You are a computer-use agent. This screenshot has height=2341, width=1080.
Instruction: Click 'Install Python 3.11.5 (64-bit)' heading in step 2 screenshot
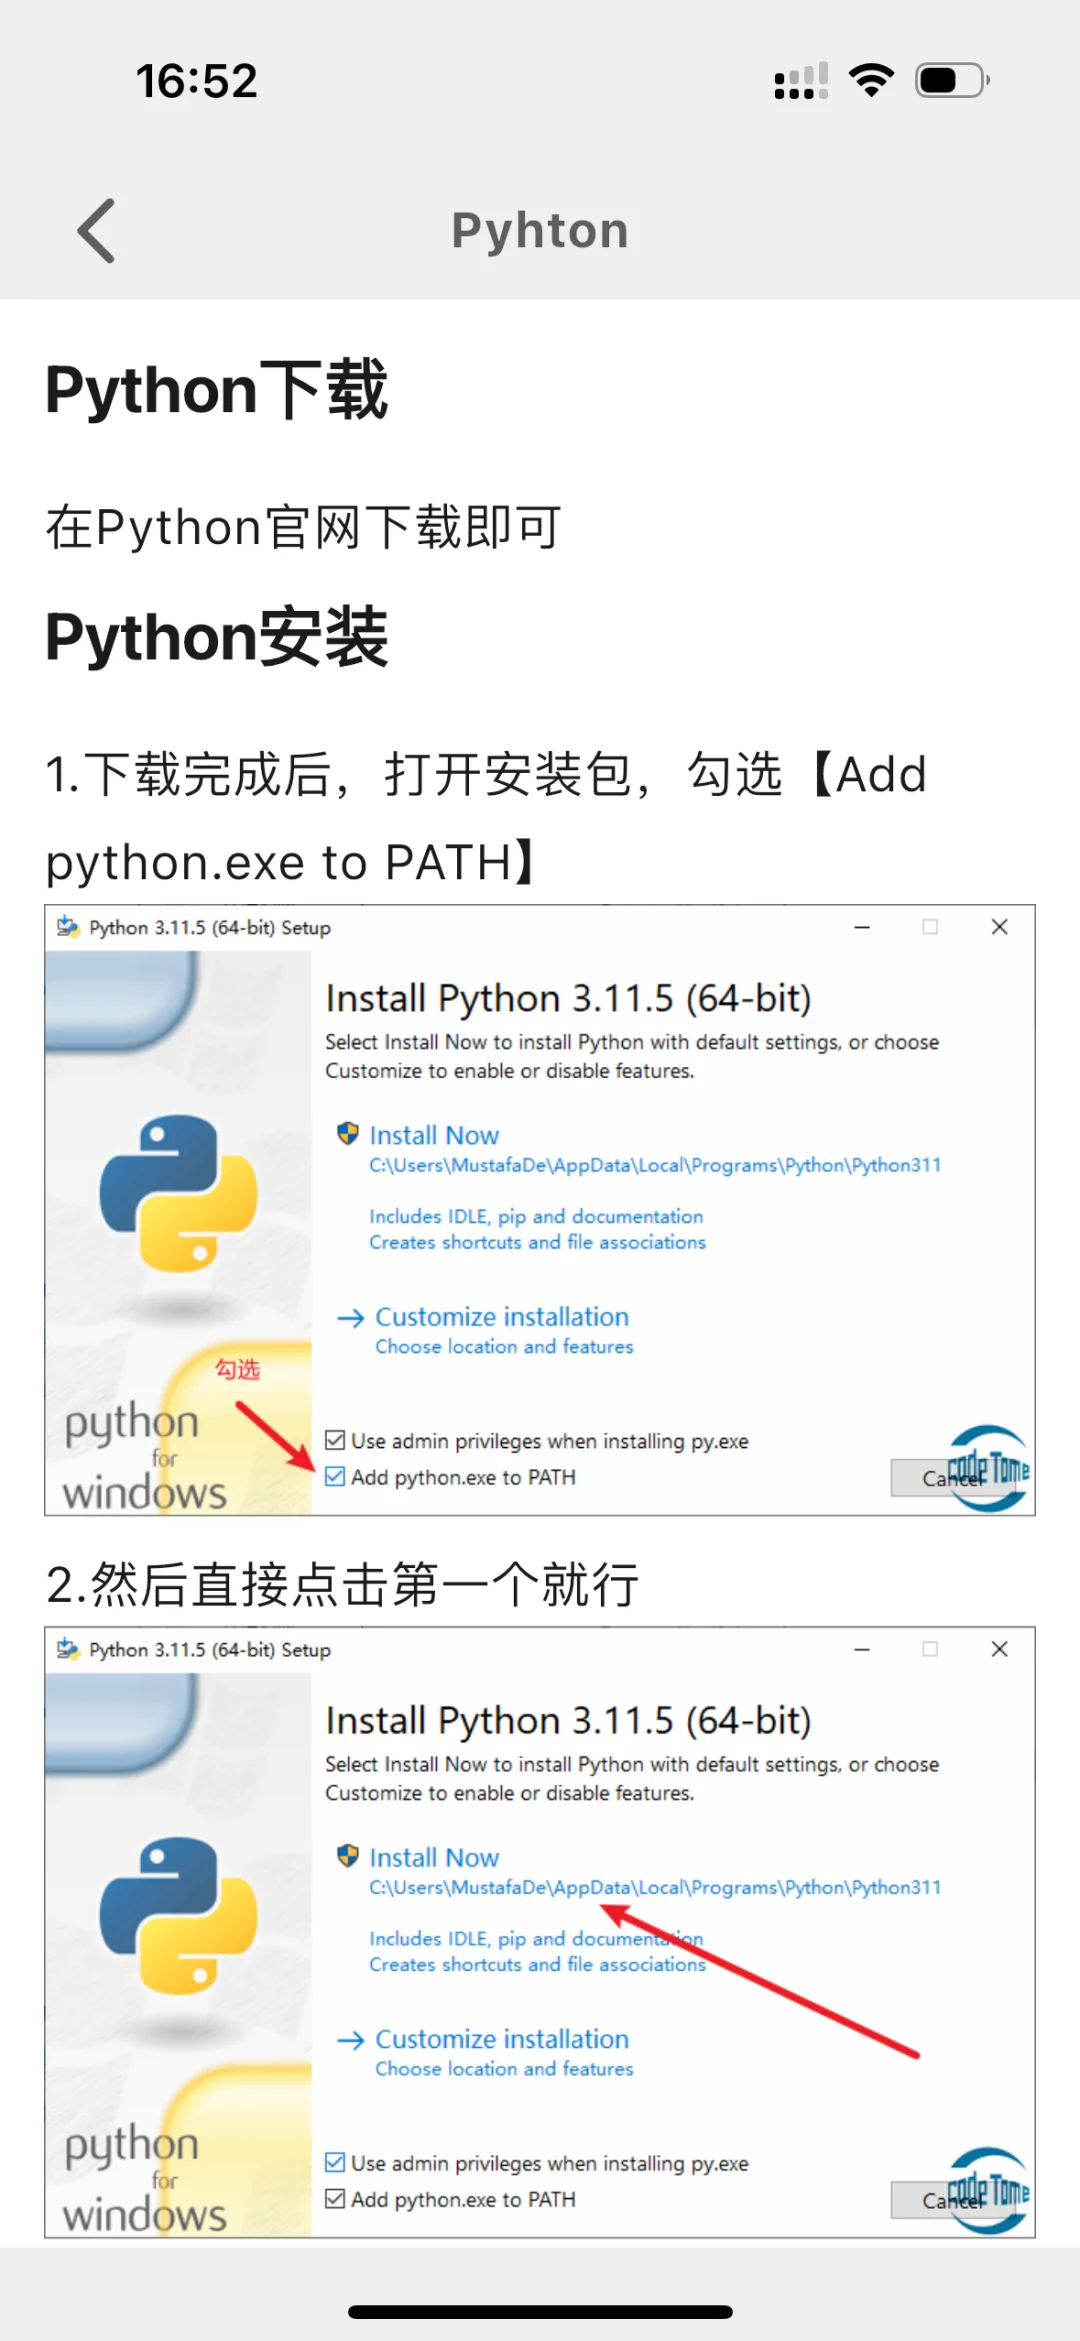pyautogui.click(x=568, y=1720)
